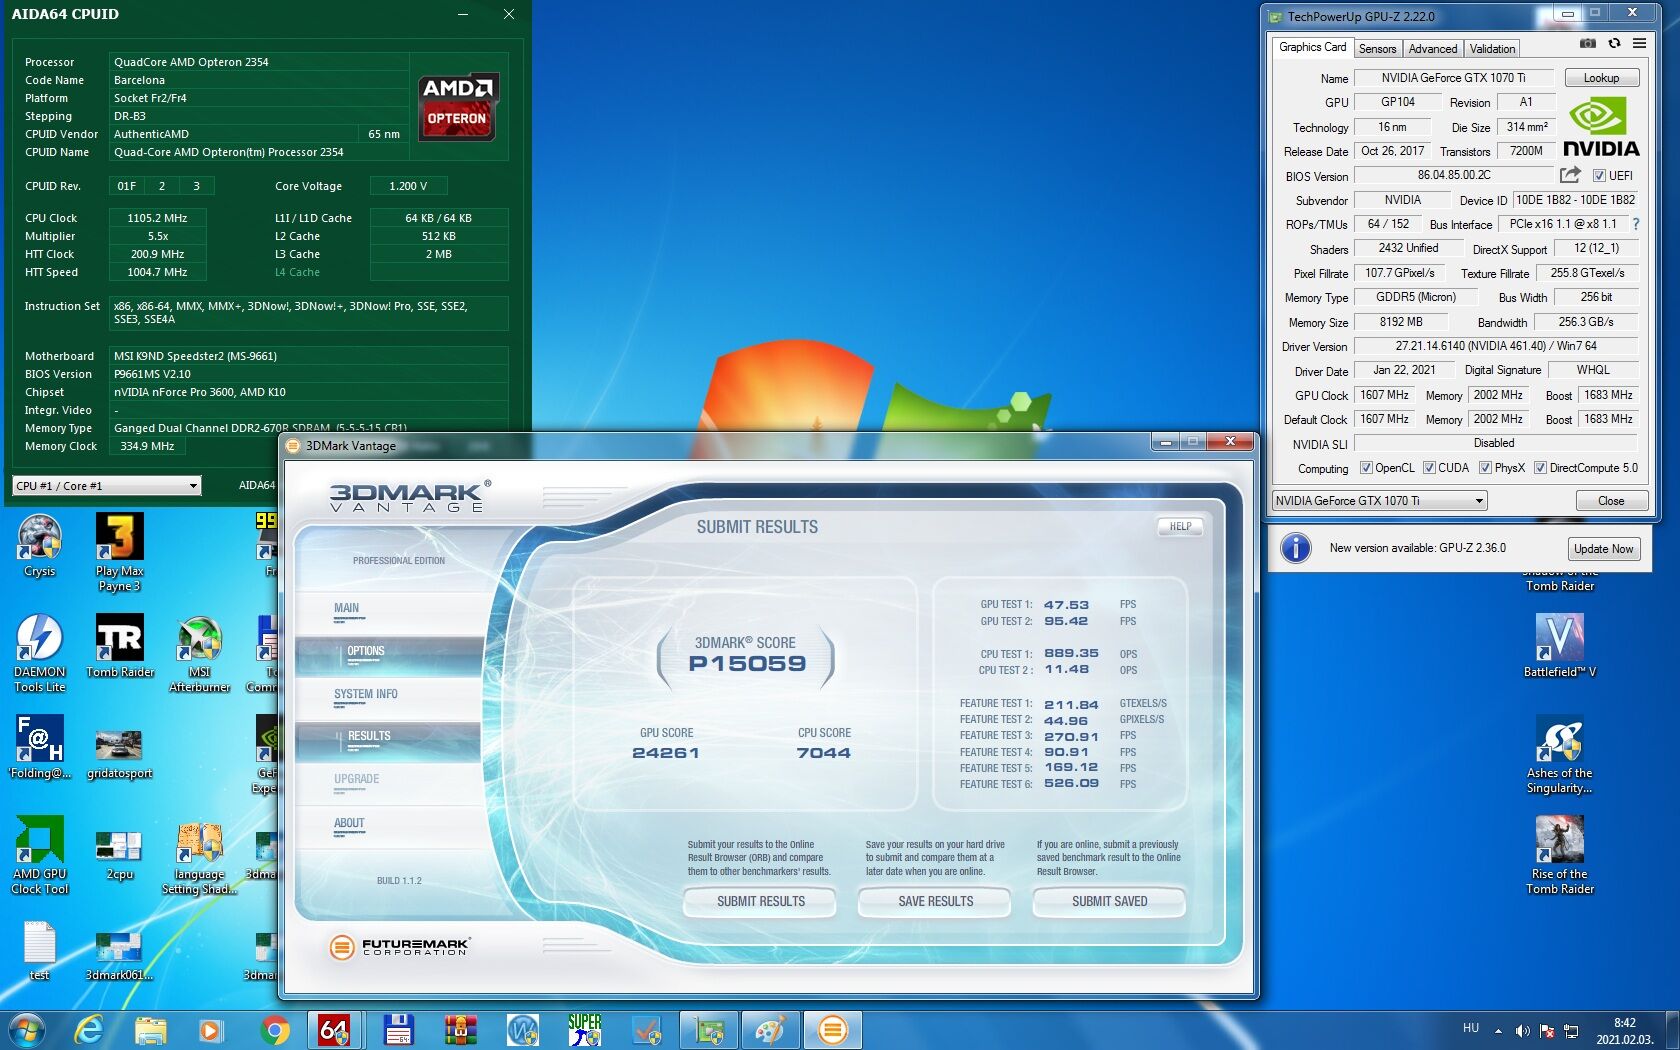This screenshot has width=1680, height=1050.
Task: Click SUBMIT RESULTS in 3DMark Vantage
Action: (760, 902)
